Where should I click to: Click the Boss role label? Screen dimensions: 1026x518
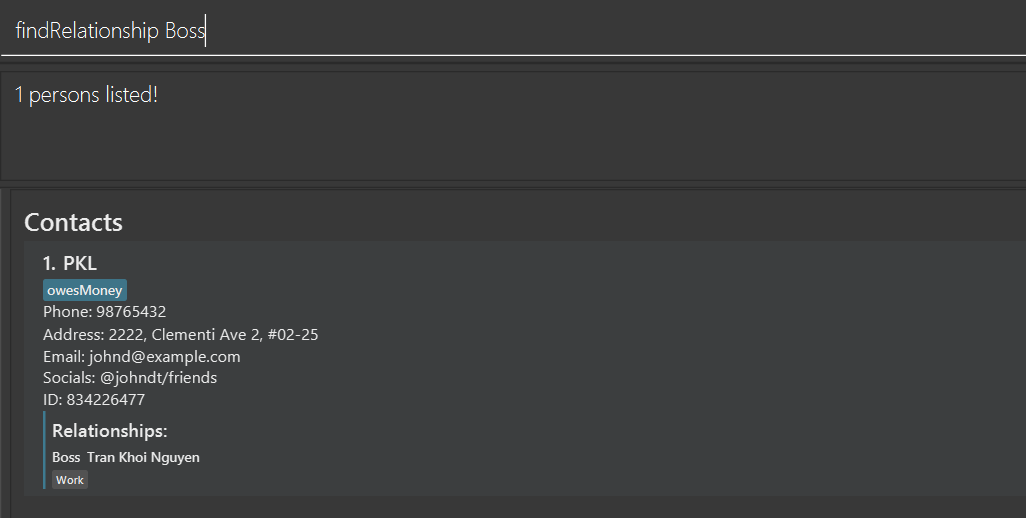(66, 457)
